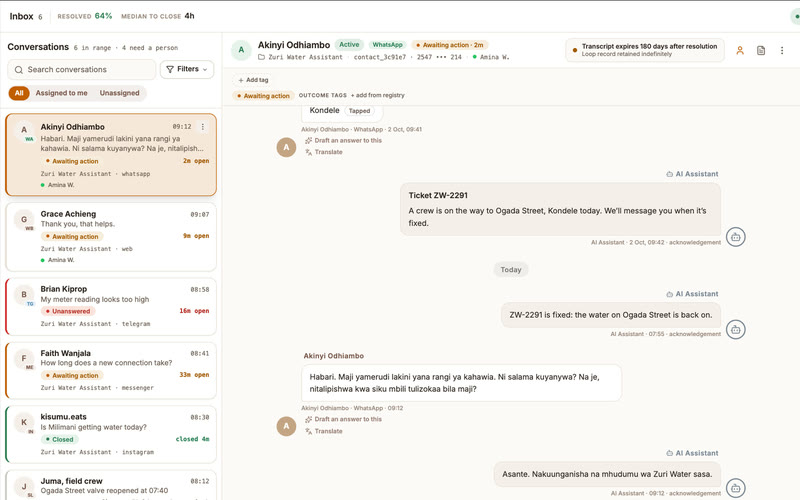Open Brian Kiprop conversation
800x500 pixels.
click(111, 306)
